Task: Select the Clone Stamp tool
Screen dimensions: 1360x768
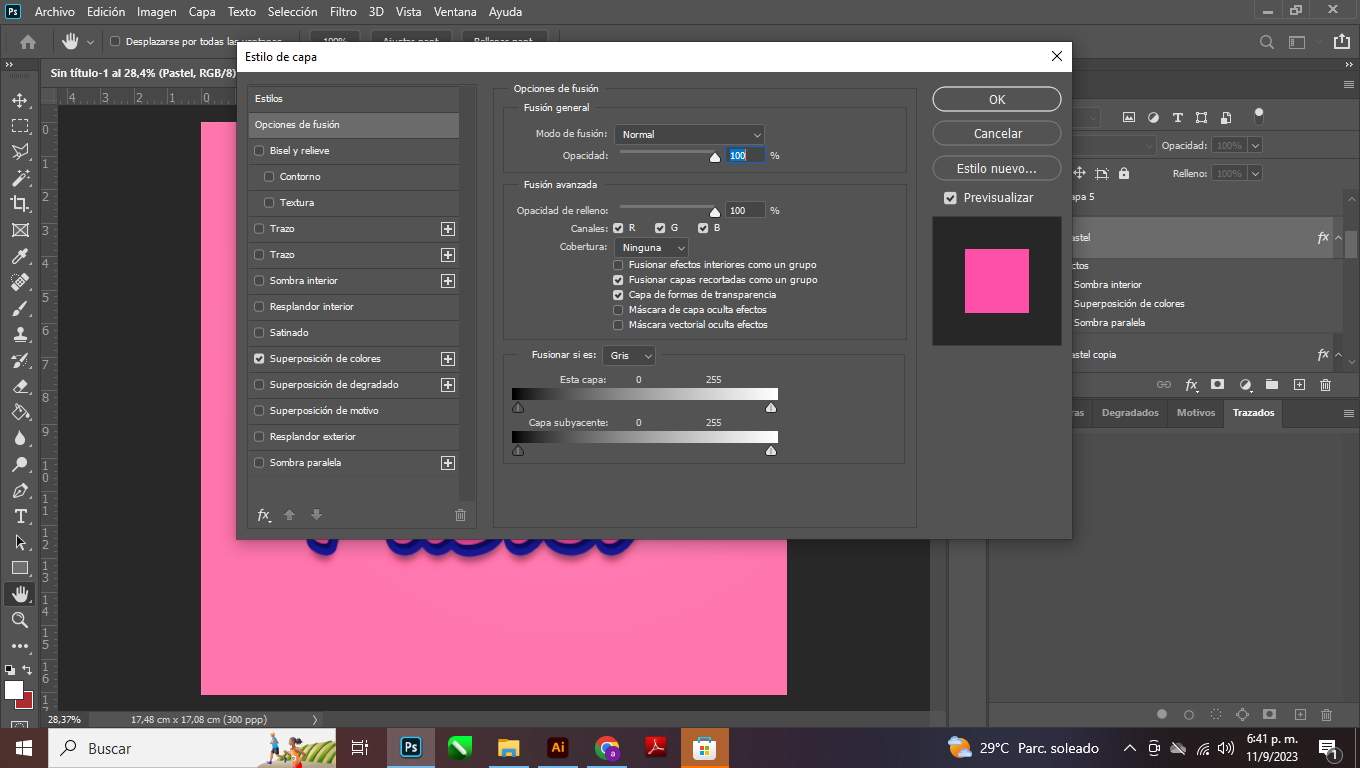Action: 20,334
